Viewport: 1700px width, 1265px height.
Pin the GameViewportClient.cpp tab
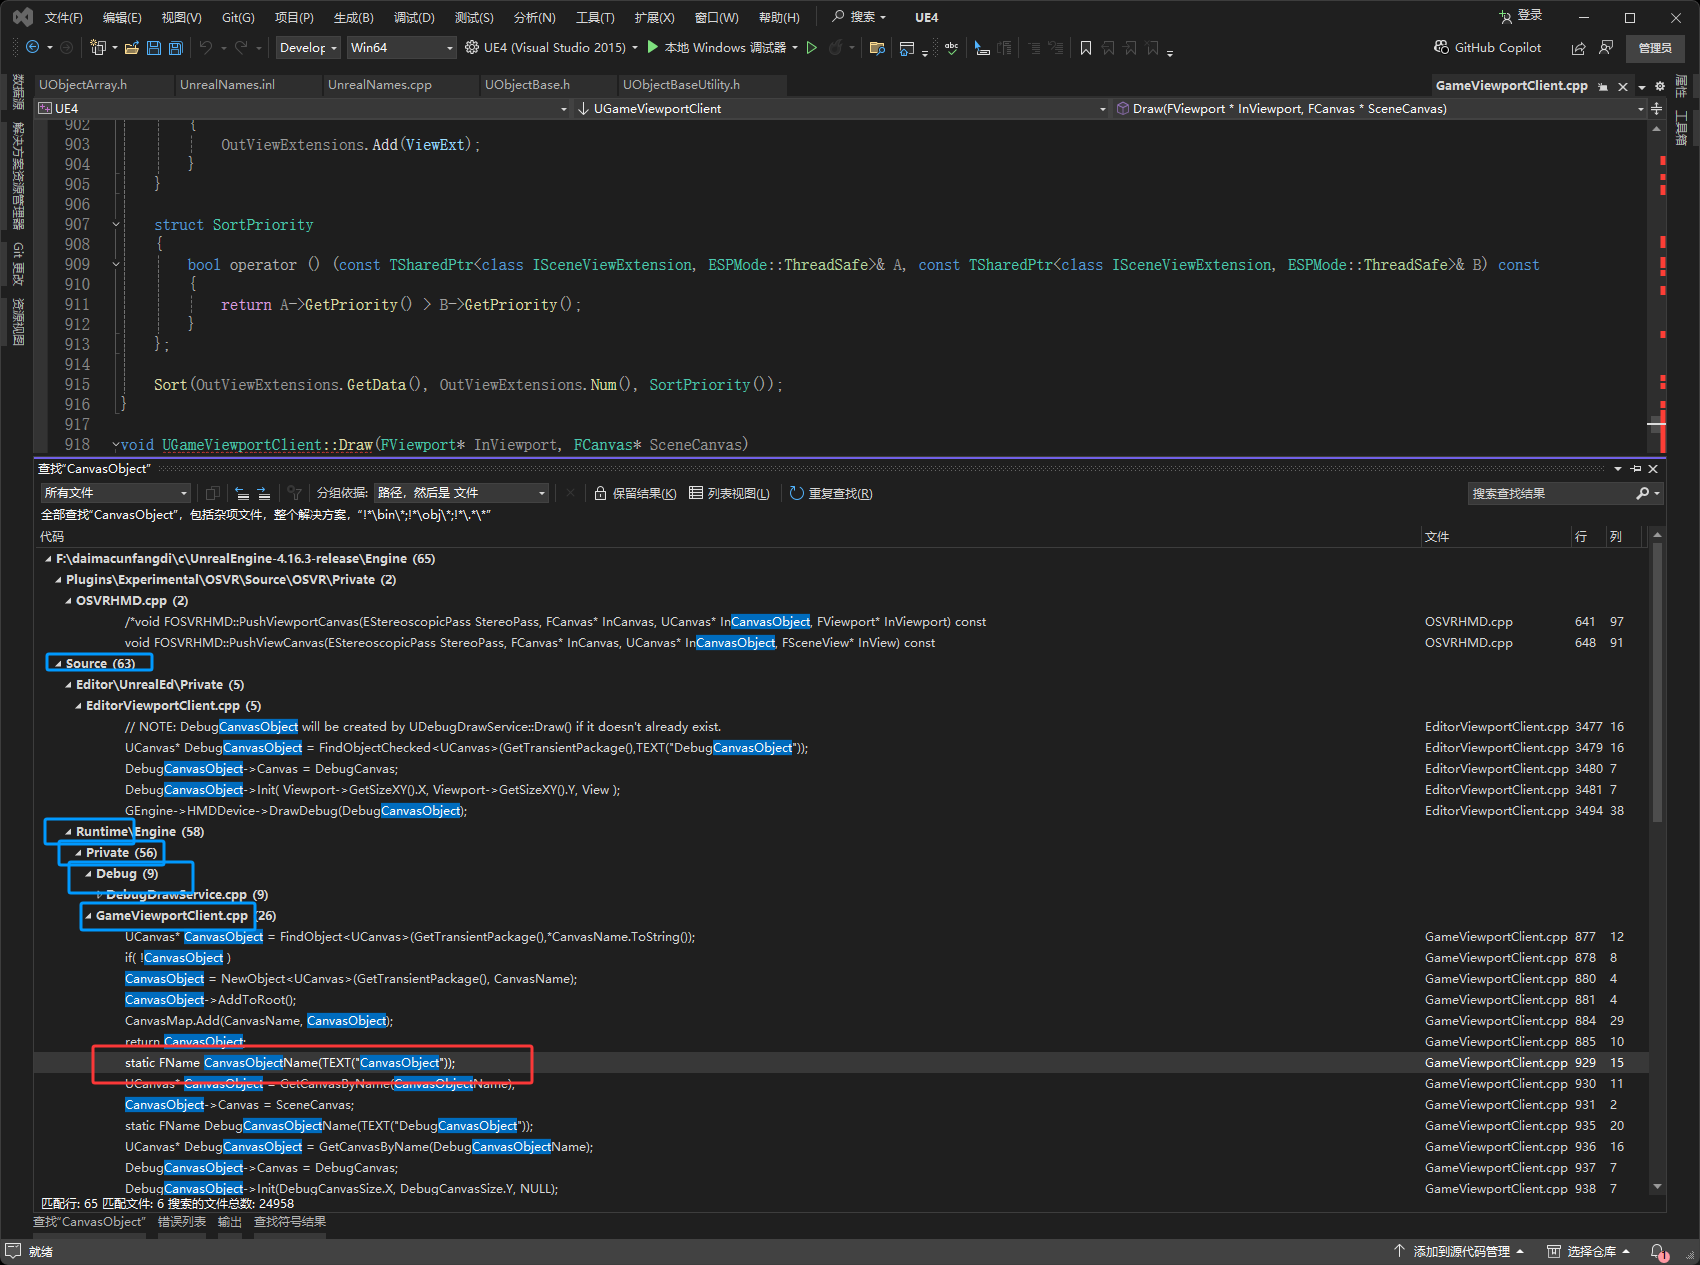pyautogui.click(x=1603, y=86)
